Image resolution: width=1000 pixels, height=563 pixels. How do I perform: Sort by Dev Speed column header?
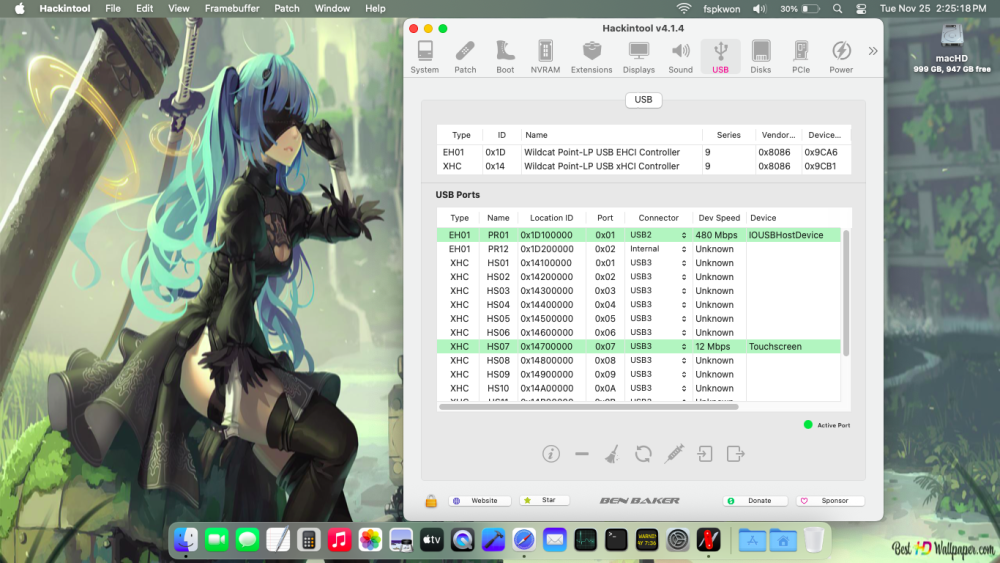tap(719, 217)
